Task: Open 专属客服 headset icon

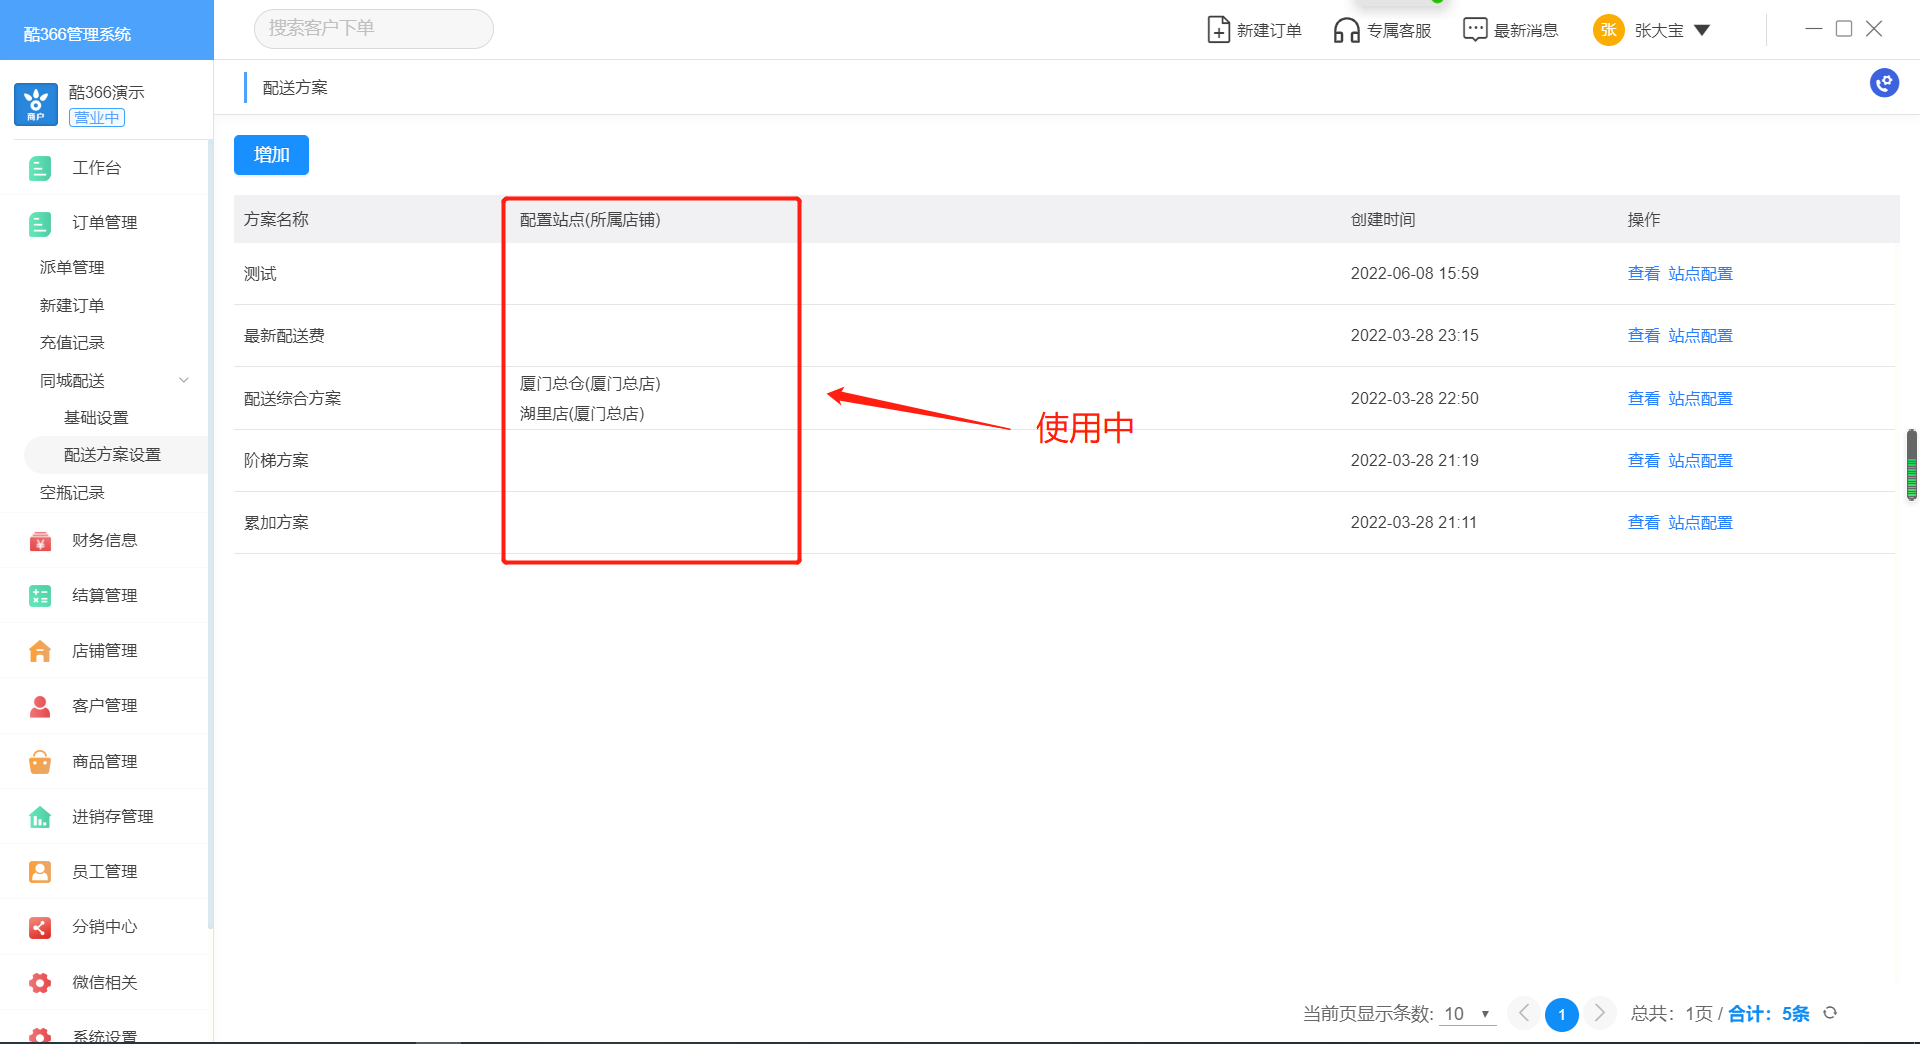Action: 1346,30
